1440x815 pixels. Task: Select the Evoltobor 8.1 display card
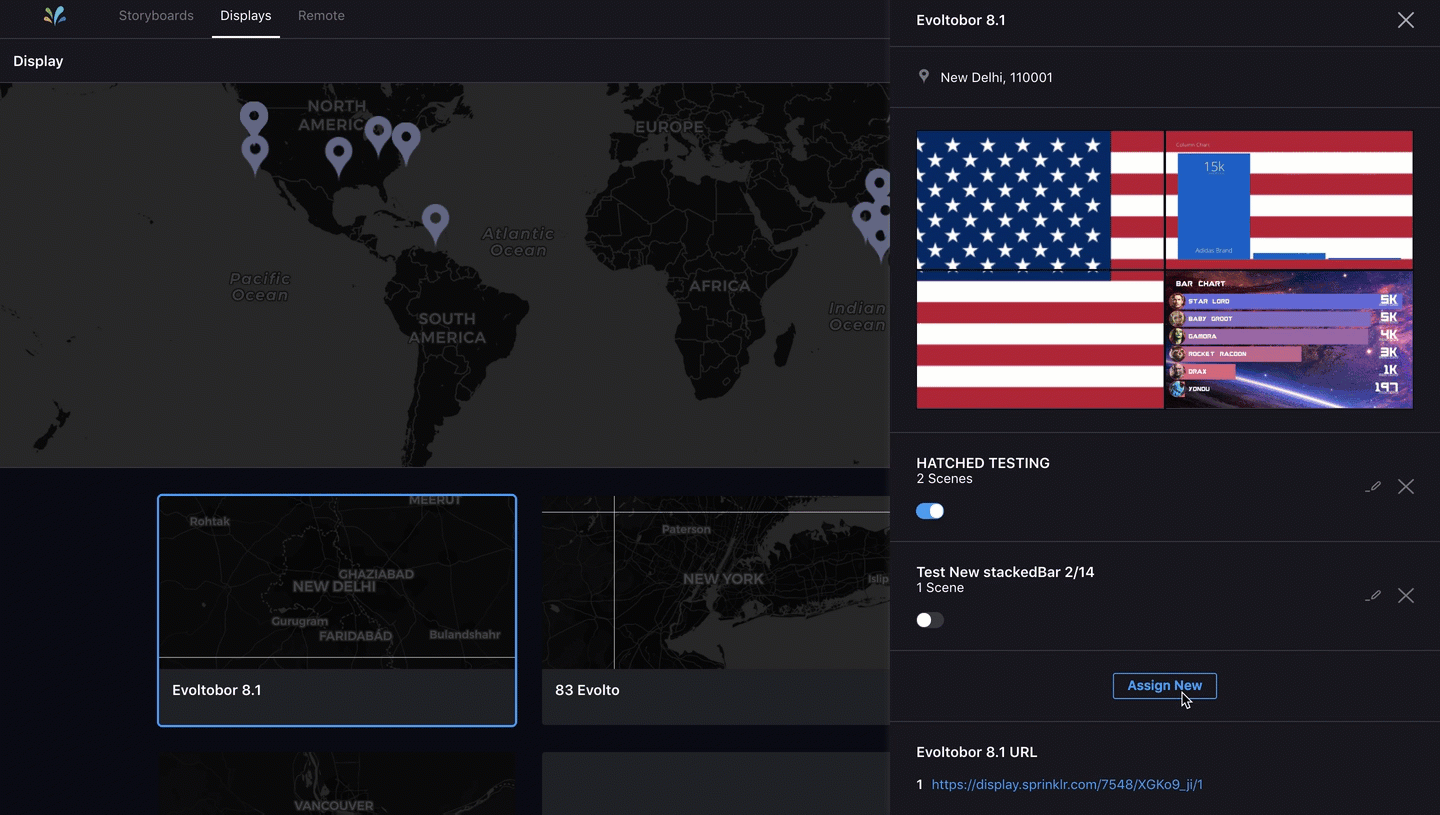point(337,610)
